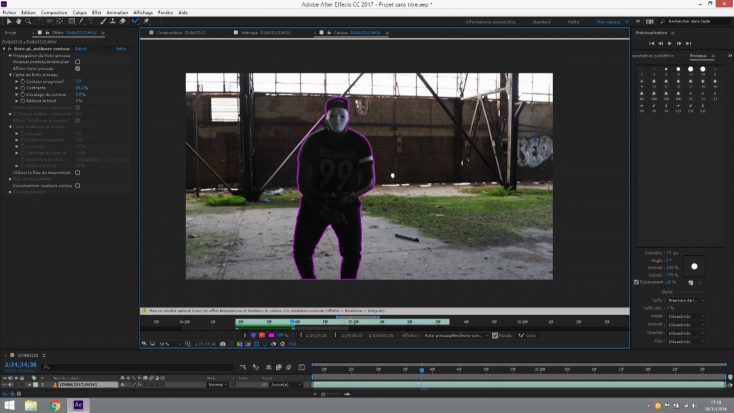Viewport: 734px width, 413px height.
Task: Open the Calque menu
Action: click(80, 13)
